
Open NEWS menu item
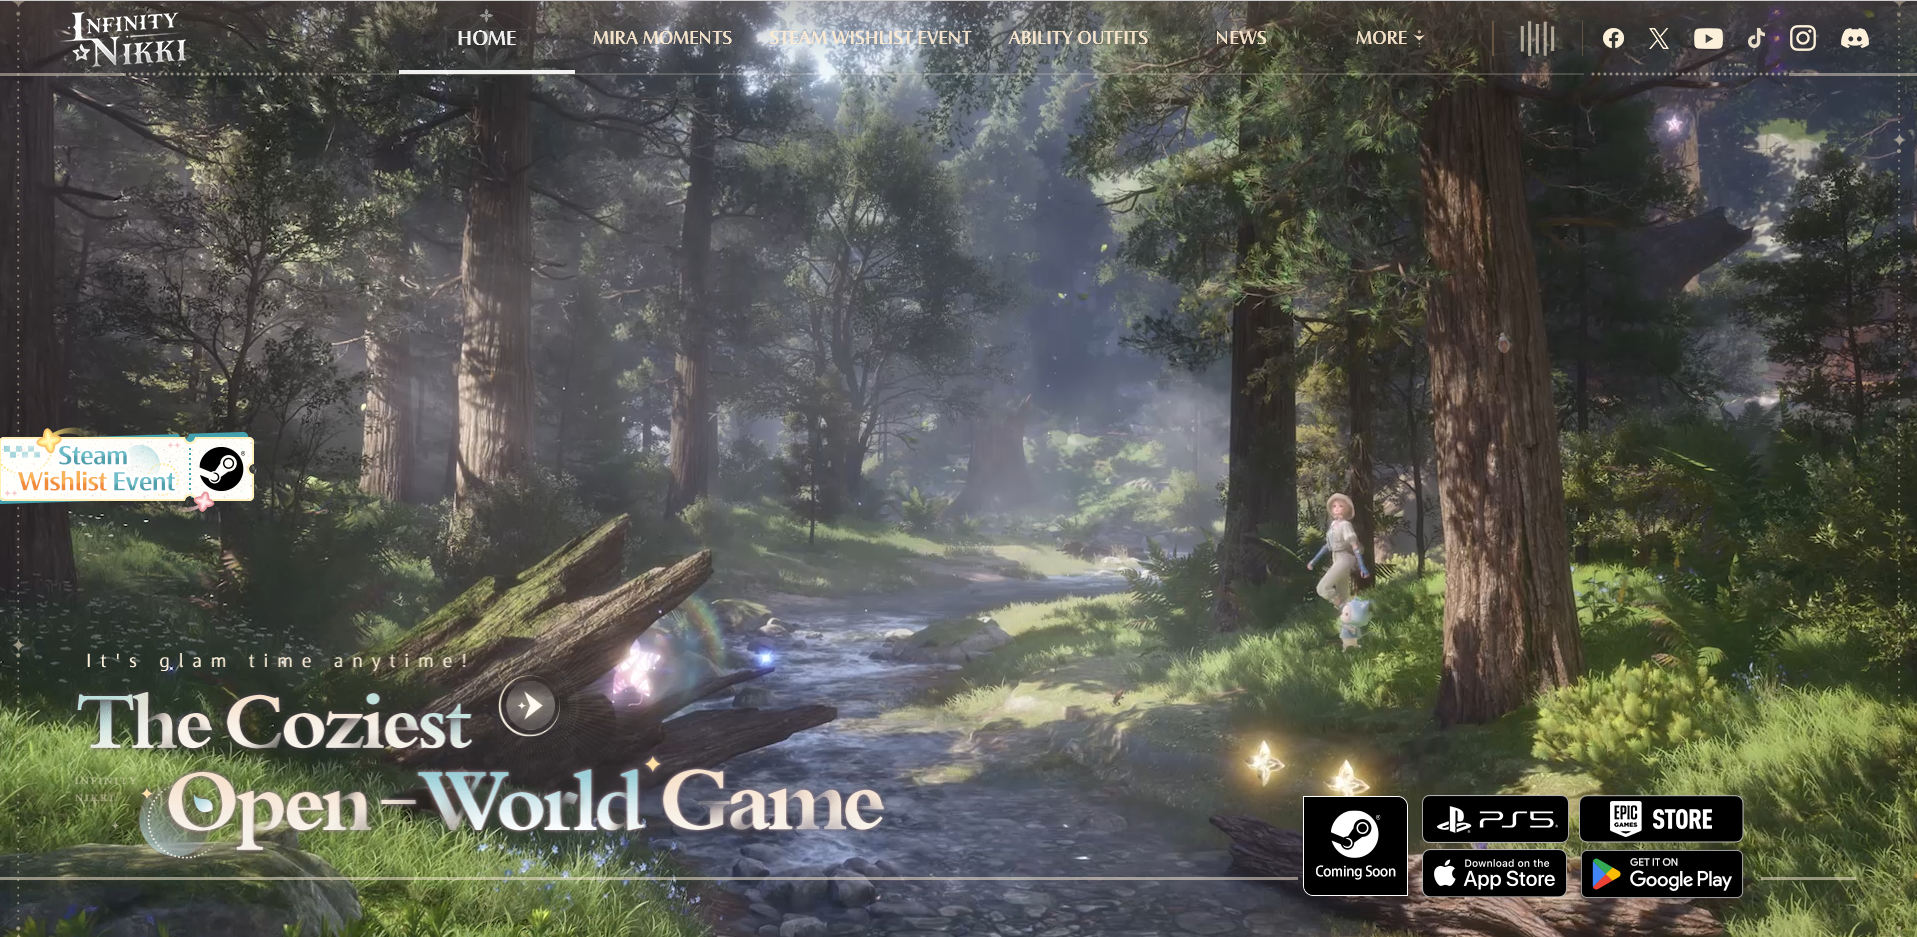pyautogui.click(x=1241, y=38)
